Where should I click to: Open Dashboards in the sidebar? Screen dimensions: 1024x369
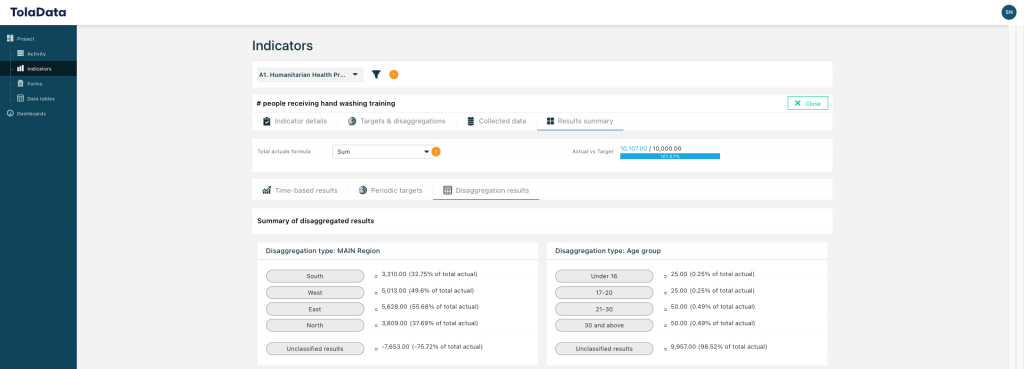[31, 114]
